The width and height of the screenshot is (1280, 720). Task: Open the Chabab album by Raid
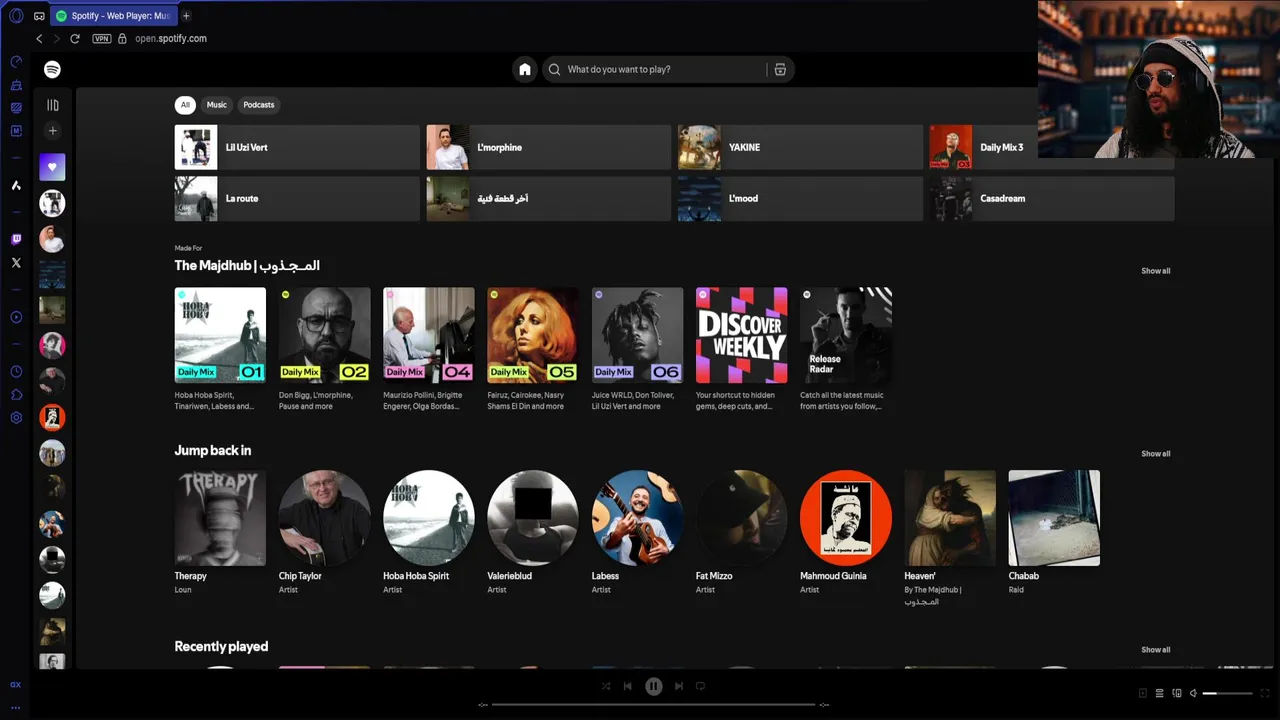click(1054, 518)
